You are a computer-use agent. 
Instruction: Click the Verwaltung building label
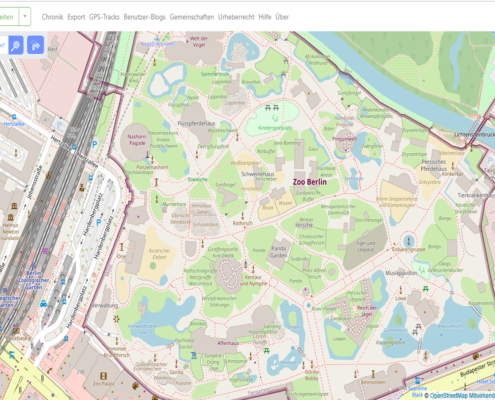[x=105, y=305]
